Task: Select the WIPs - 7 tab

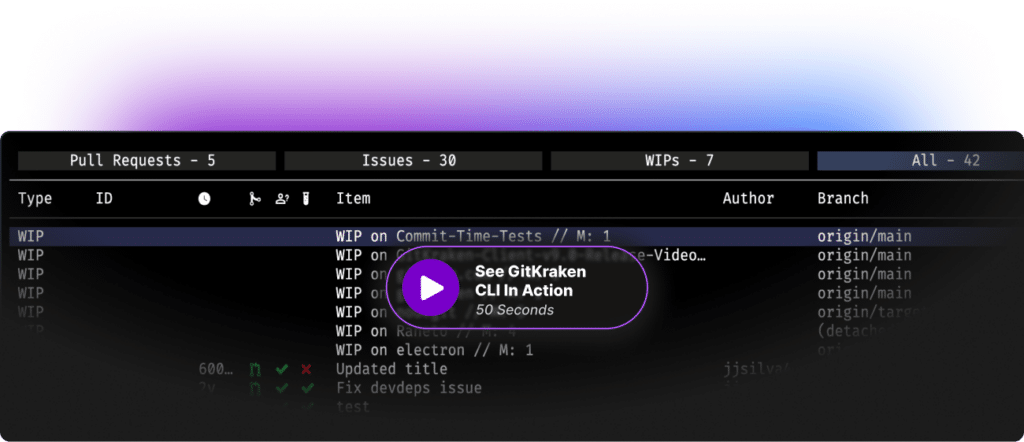Action: coord(679,160)
